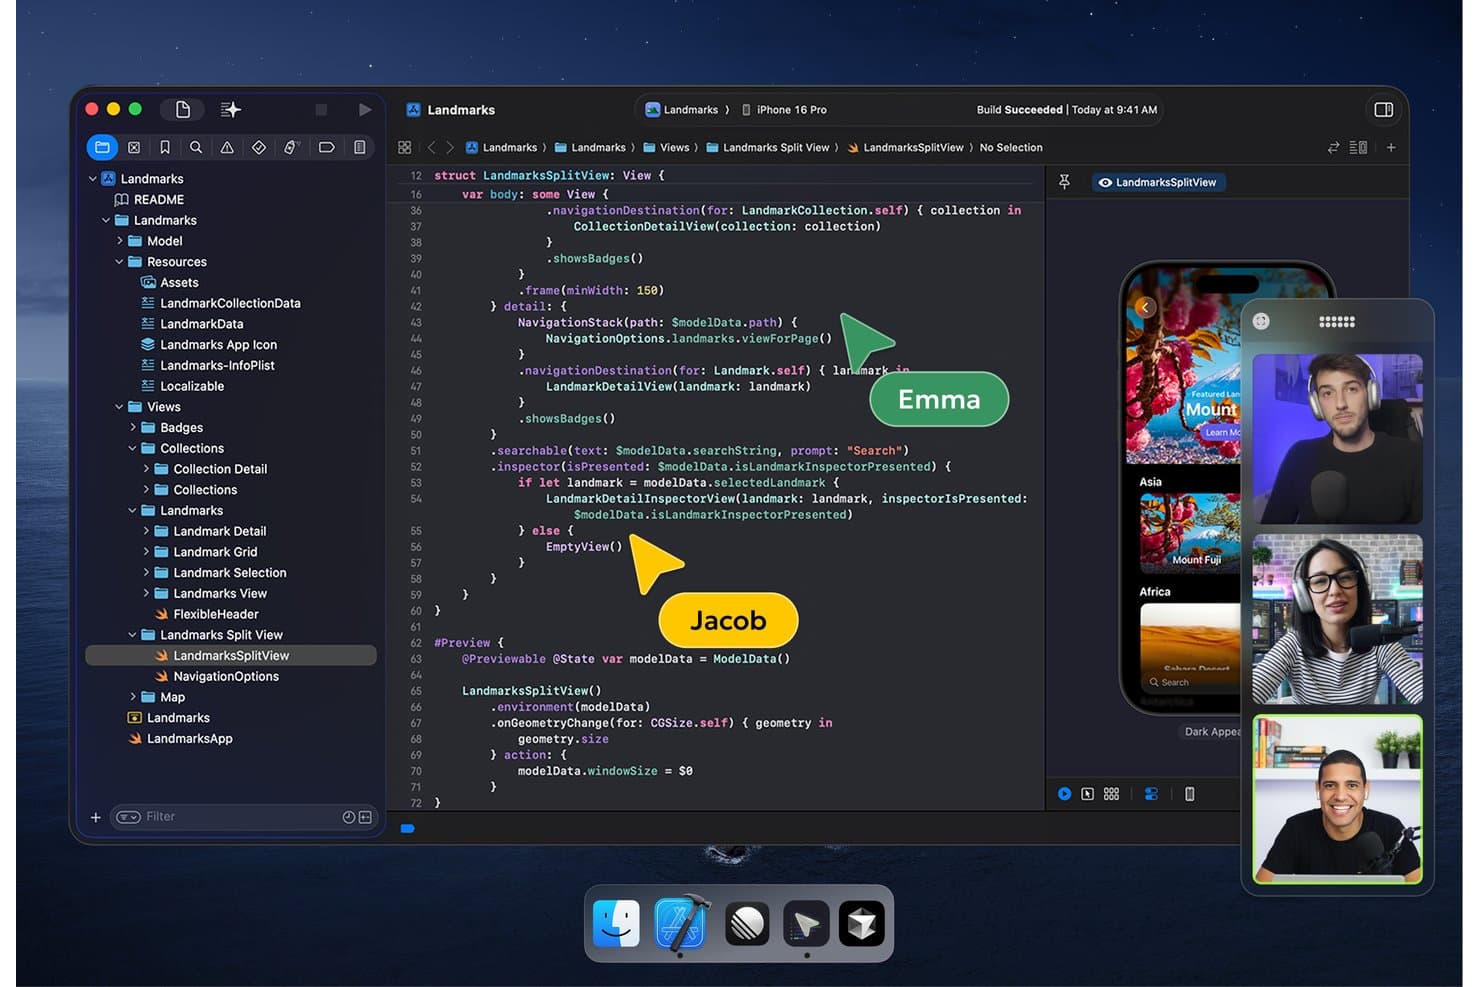Stop the running build
1480x987 pixels.
pyautogui.click(x=321, y=109)
